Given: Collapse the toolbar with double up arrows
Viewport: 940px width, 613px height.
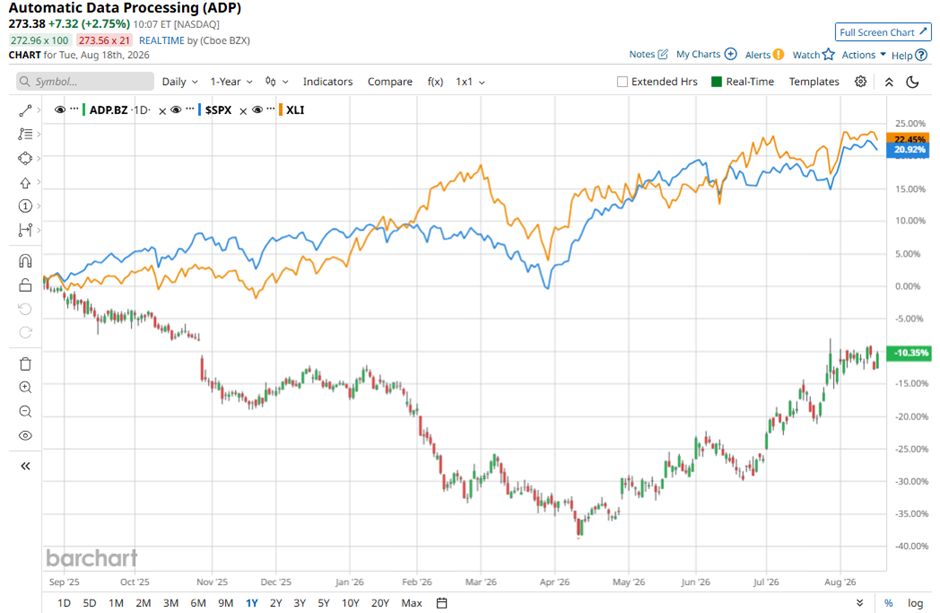Looking at the screenshot, I should tap(889, 82).
